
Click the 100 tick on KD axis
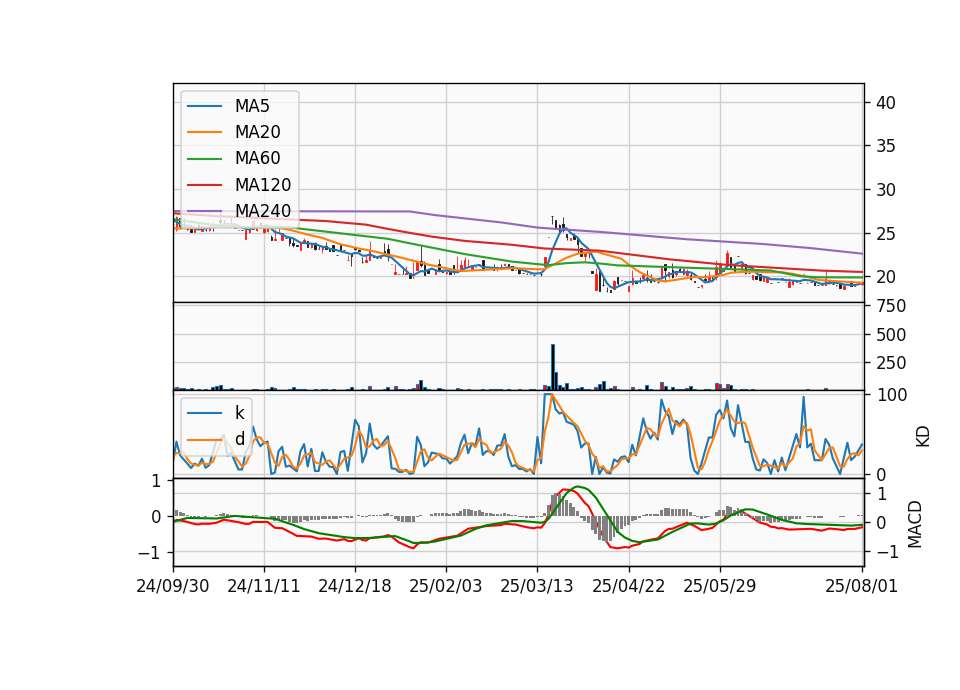[x=891, y=395]
